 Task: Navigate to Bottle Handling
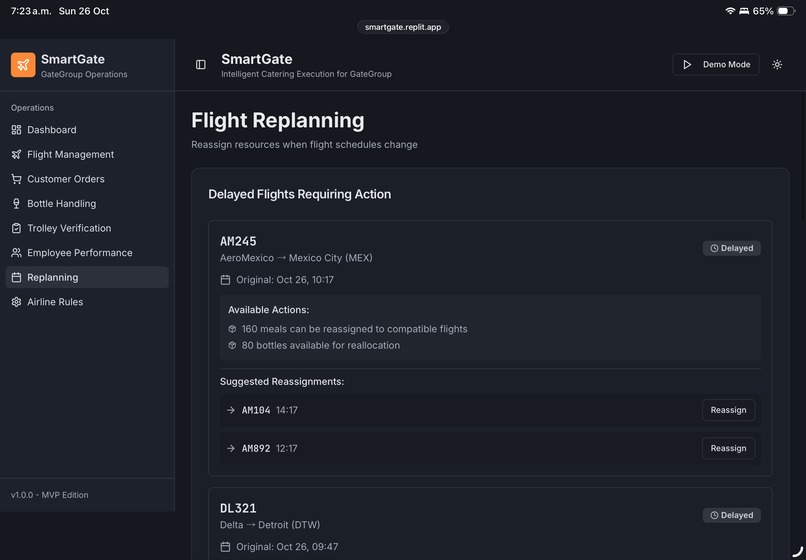point(87,204)
